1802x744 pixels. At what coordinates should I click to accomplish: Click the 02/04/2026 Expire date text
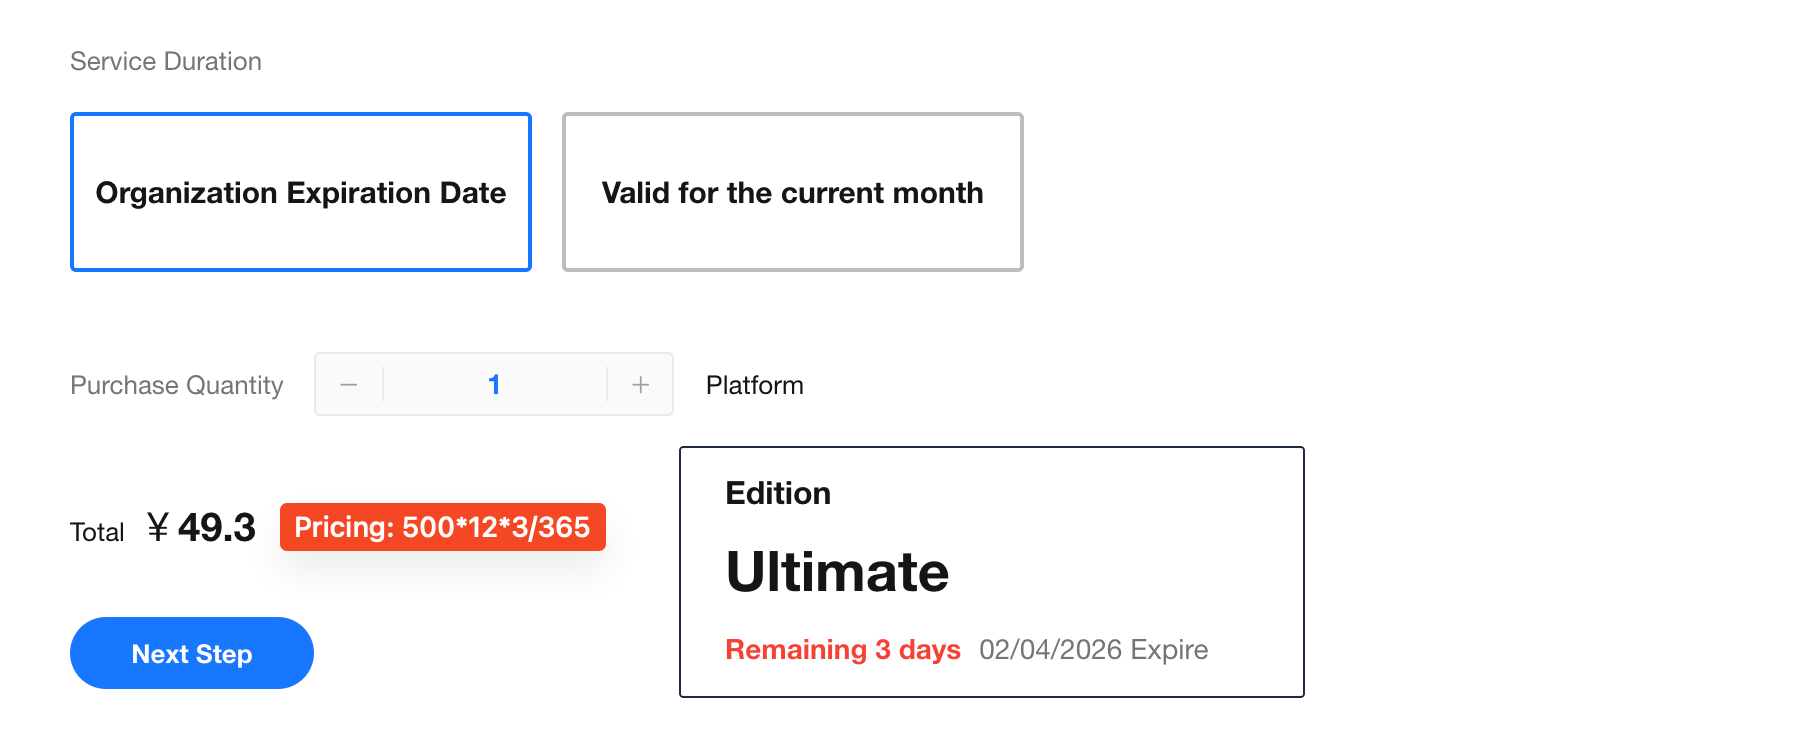(x=1093, y=650)
